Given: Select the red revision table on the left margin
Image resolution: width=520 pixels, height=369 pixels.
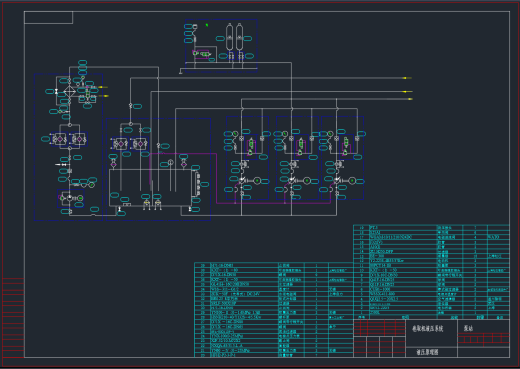Looking at the screenshot, I should coord(13,318).
